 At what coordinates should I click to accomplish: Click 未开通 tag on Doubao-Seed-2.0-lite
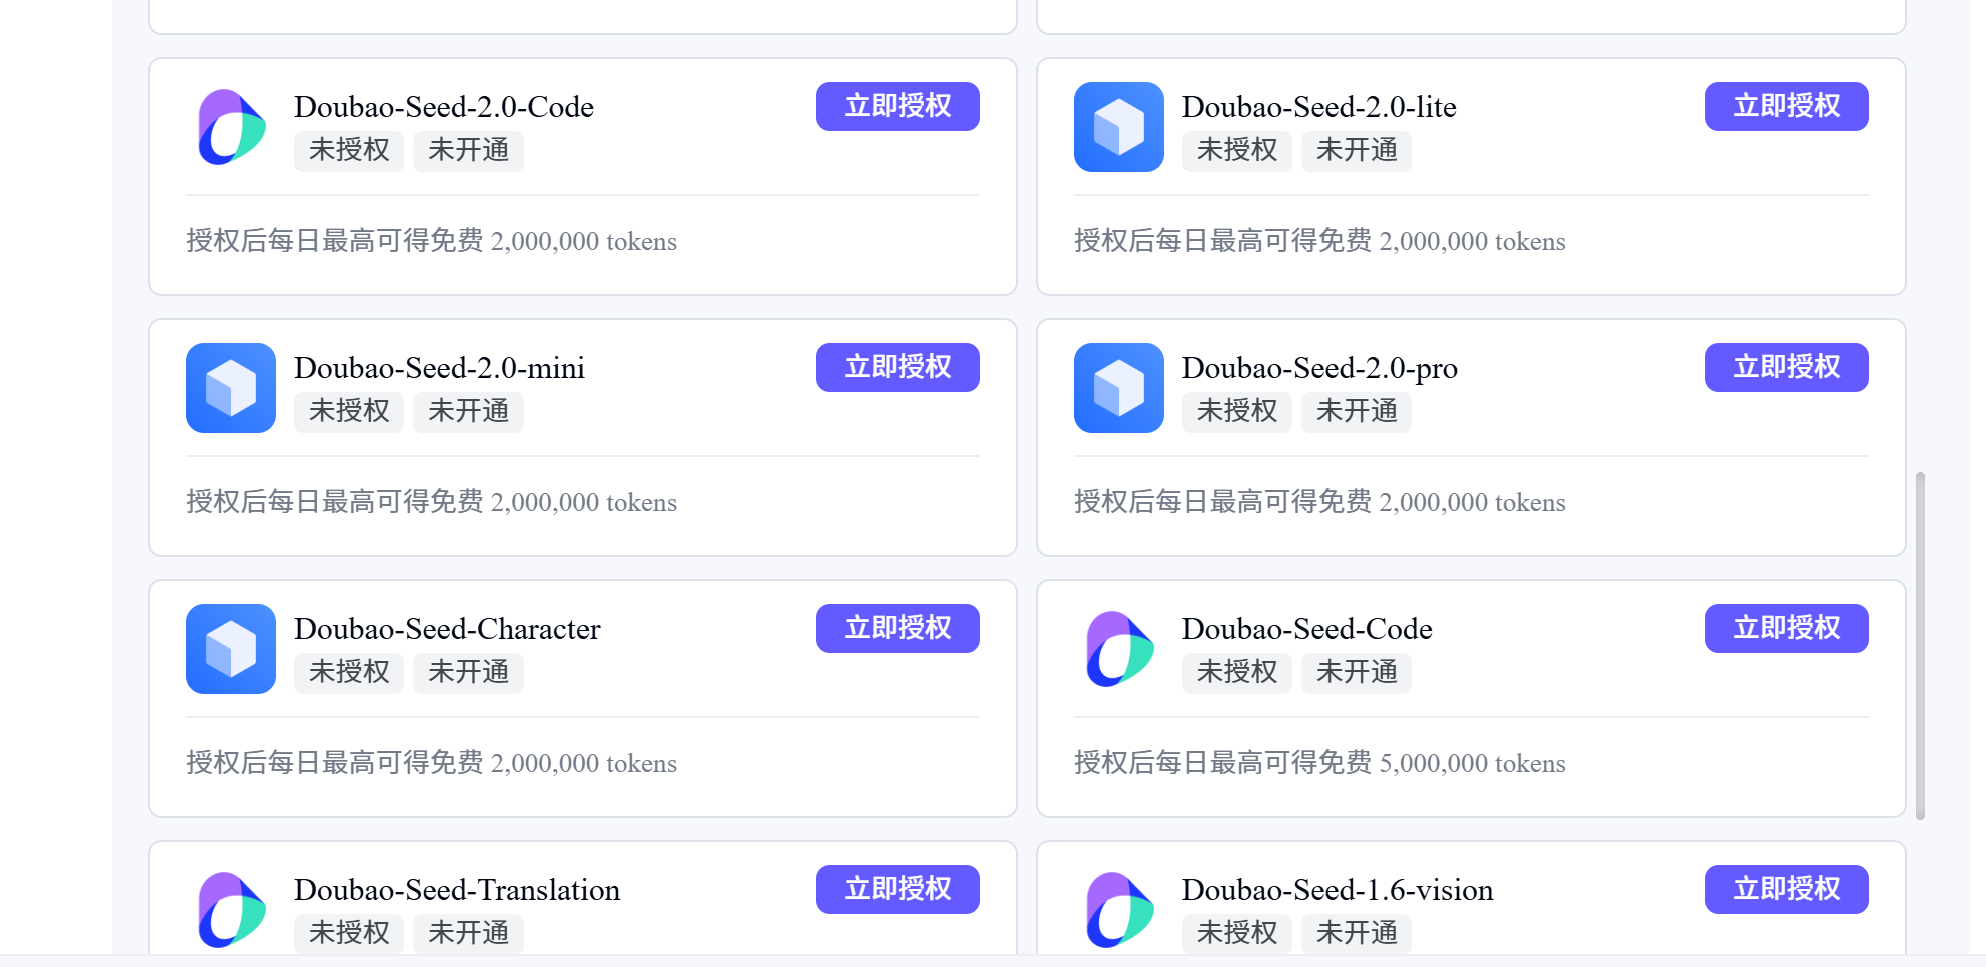point(1356,151)
